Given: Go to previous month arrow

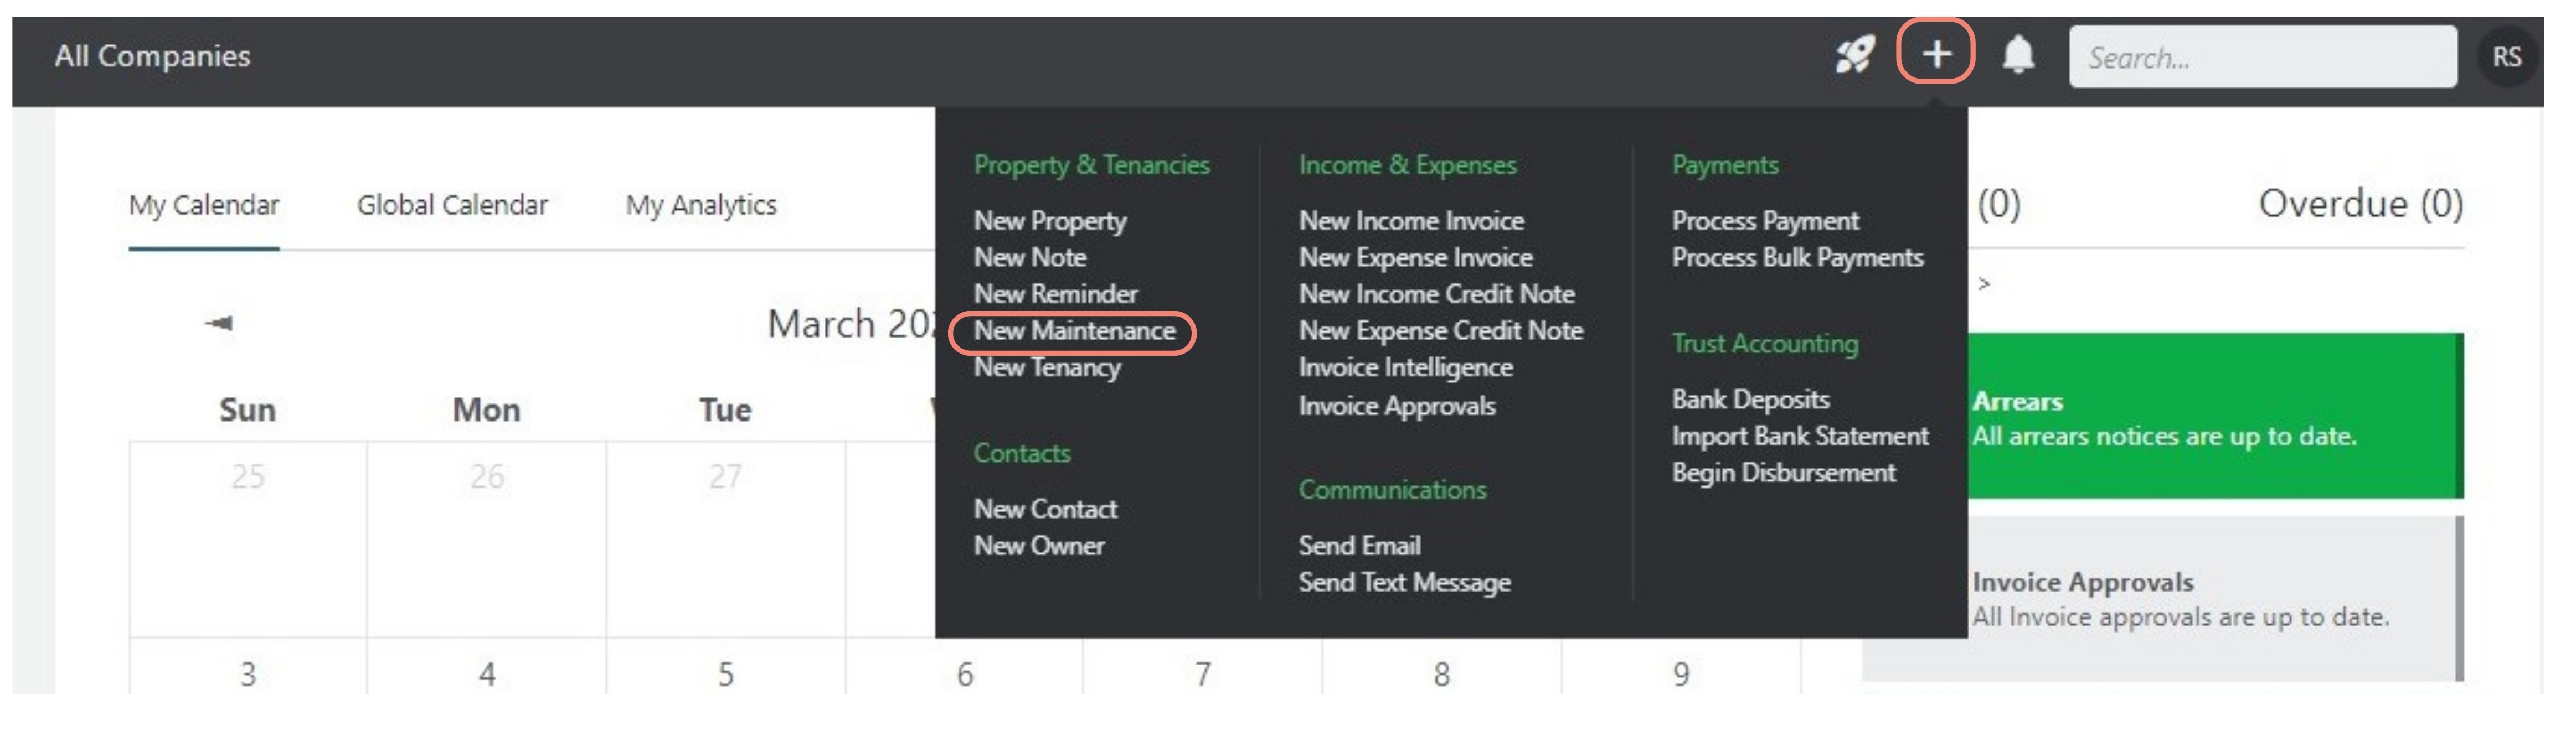Looking at the screenshot, I should pyautogui.click(x=219, y=323).
